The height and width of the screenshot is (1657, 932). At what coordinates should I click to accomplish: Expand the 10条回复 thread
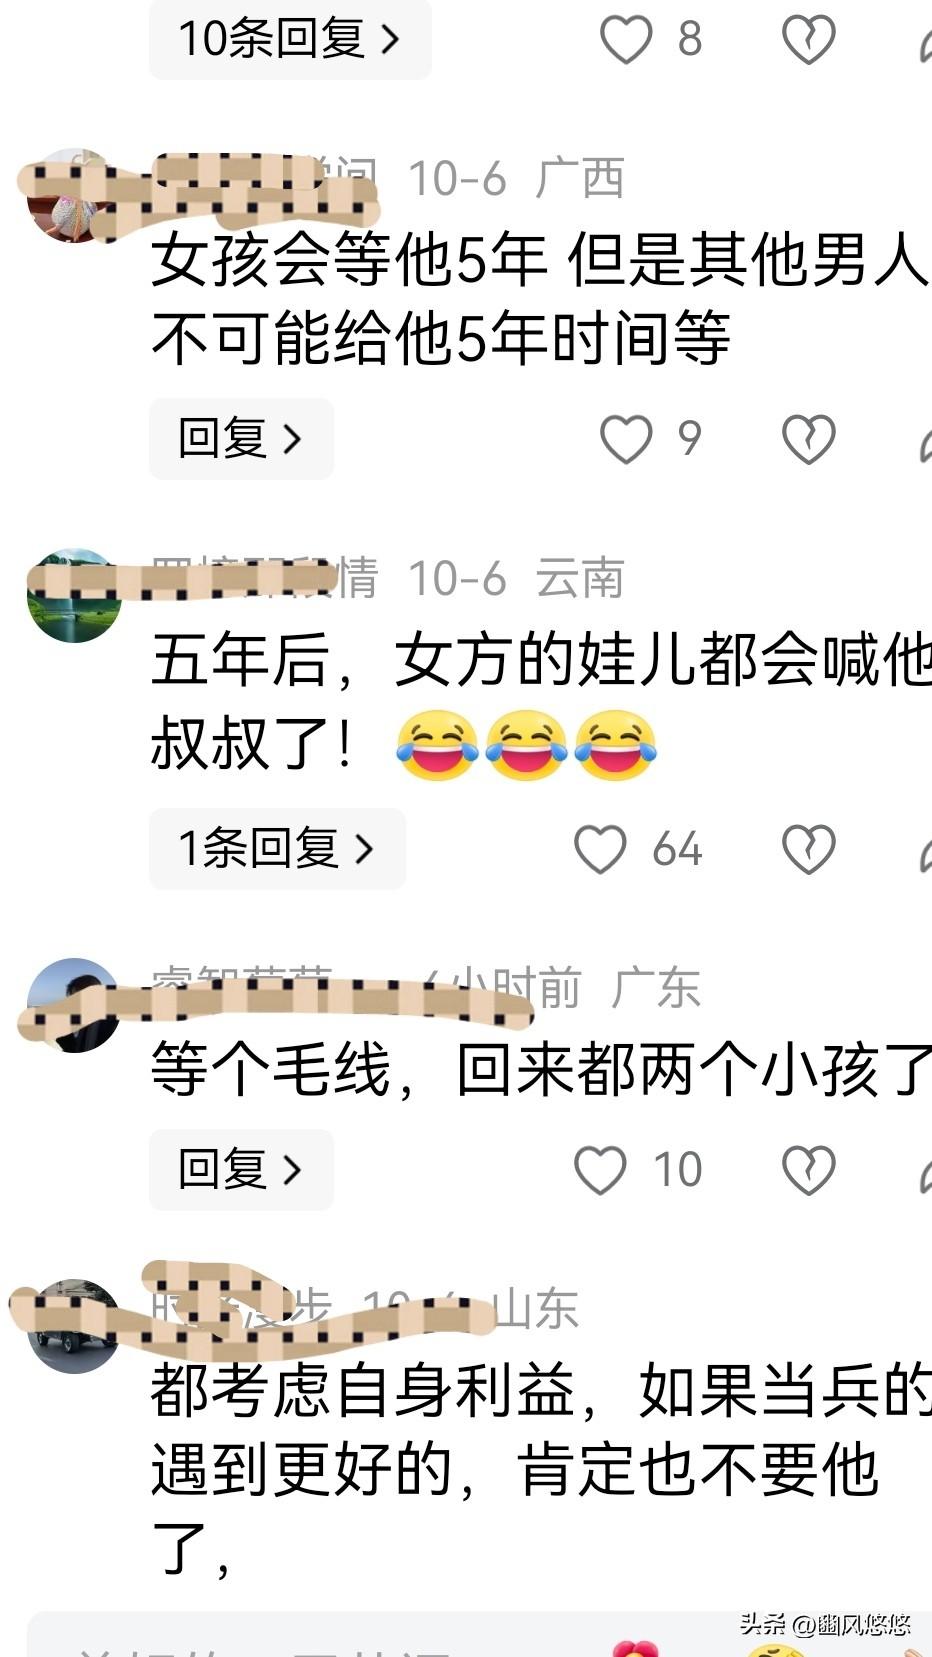click(290, 39)
